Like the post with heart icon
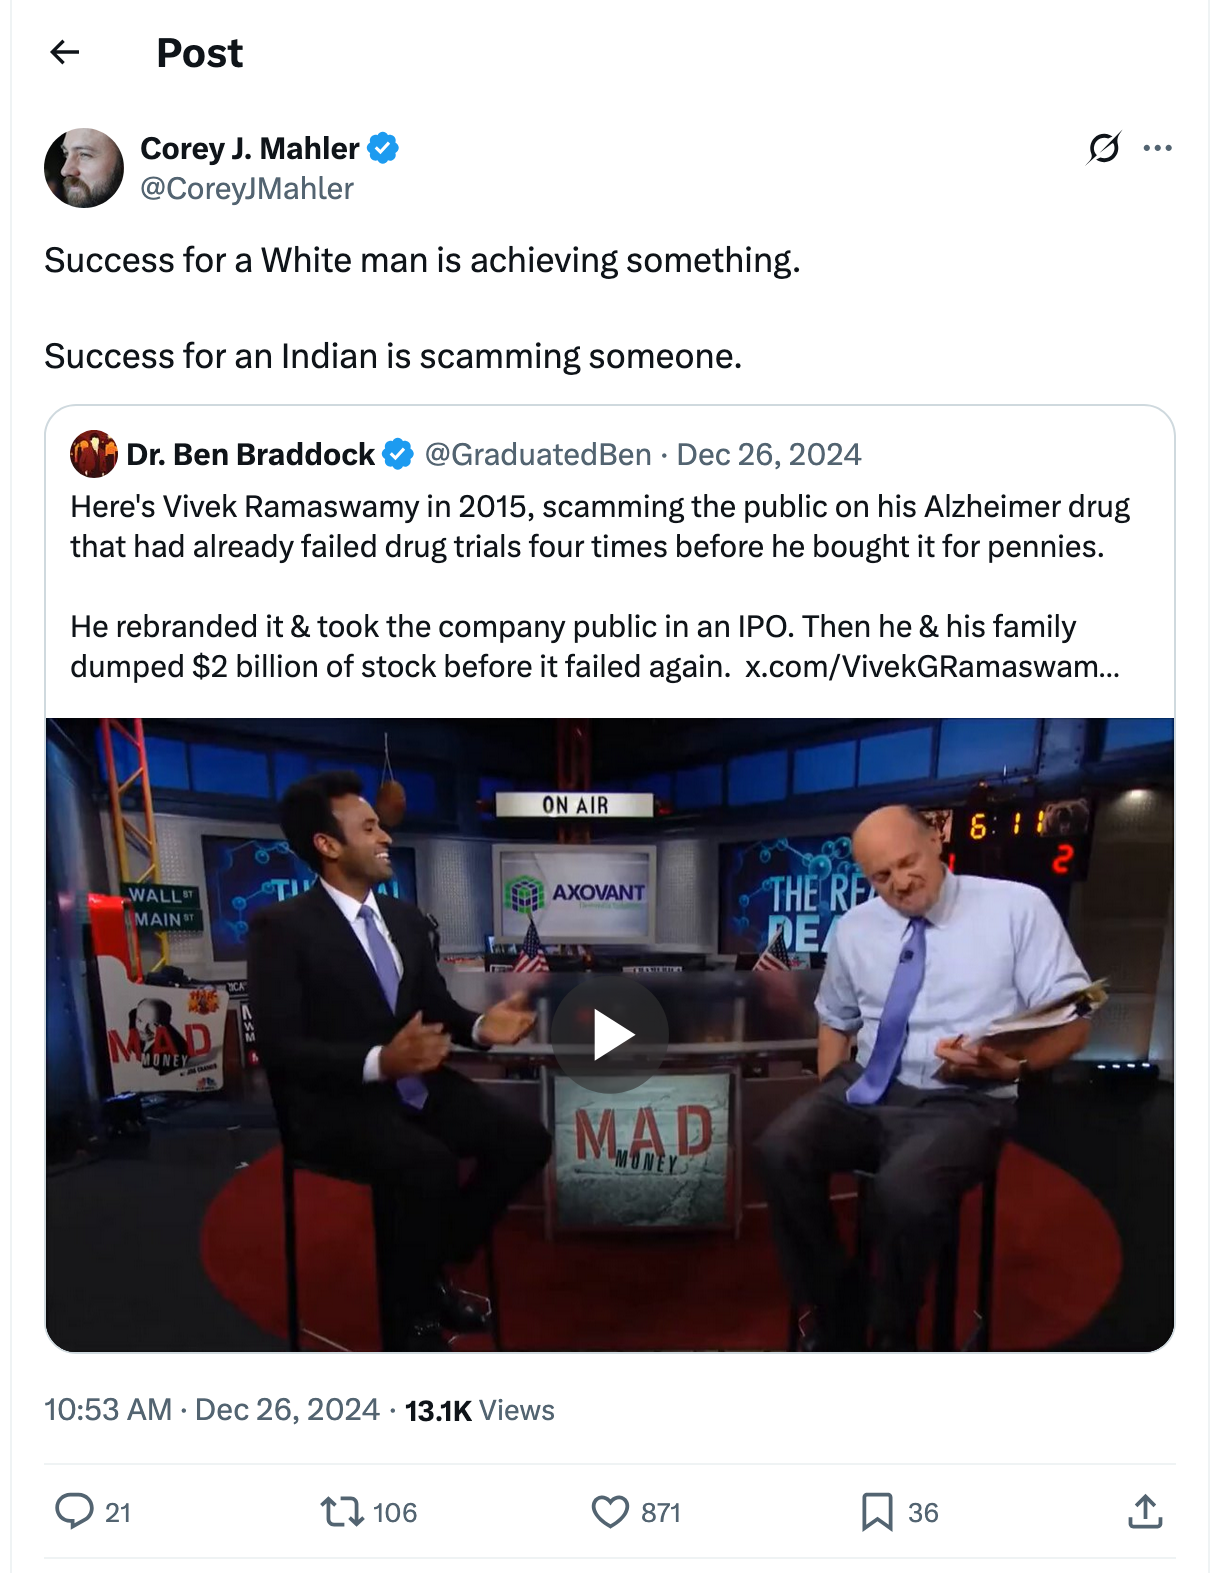 point(610,1511)
